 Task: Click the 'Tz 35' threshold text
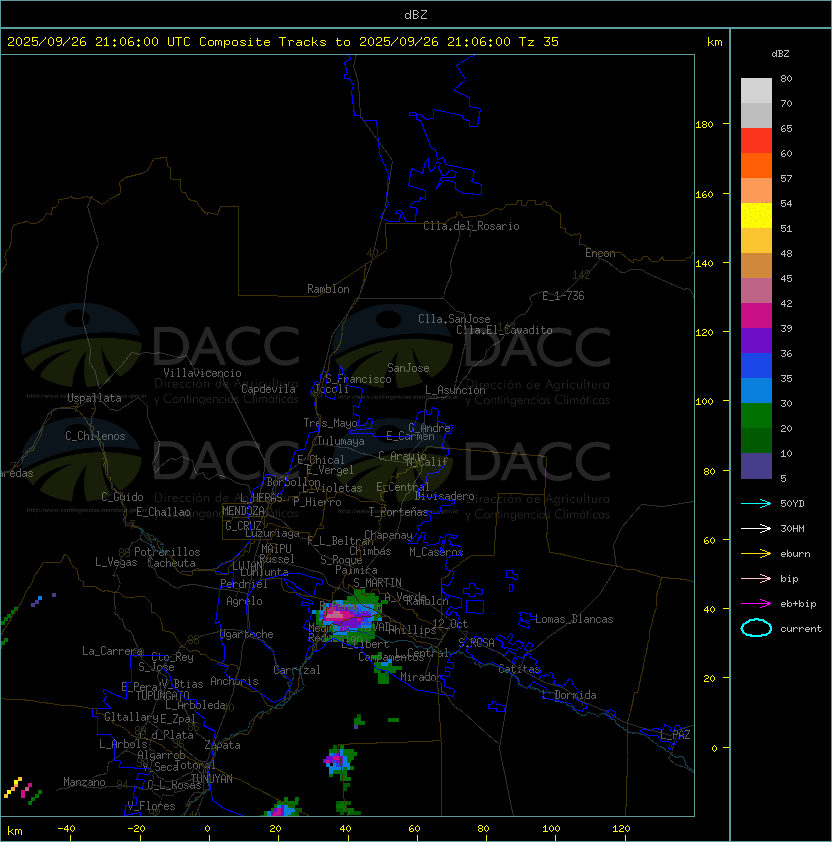pyautogui.click(x=539, y=42)
